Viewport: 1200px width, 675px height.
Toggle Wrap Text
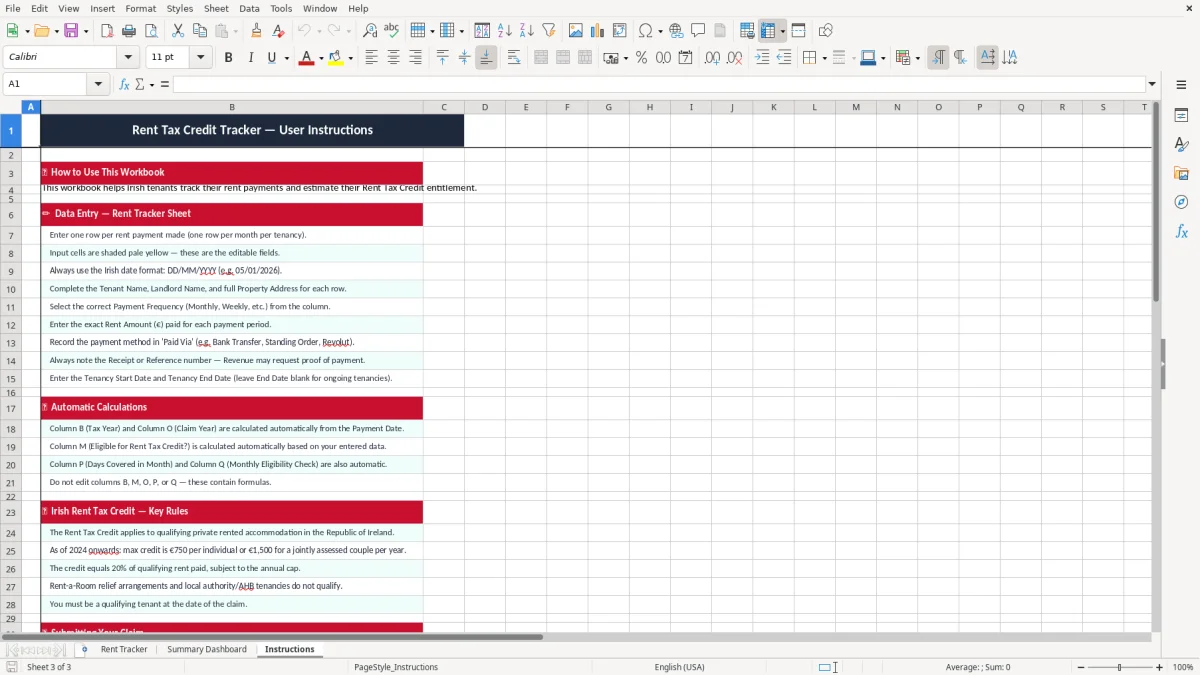coord(514,58)
